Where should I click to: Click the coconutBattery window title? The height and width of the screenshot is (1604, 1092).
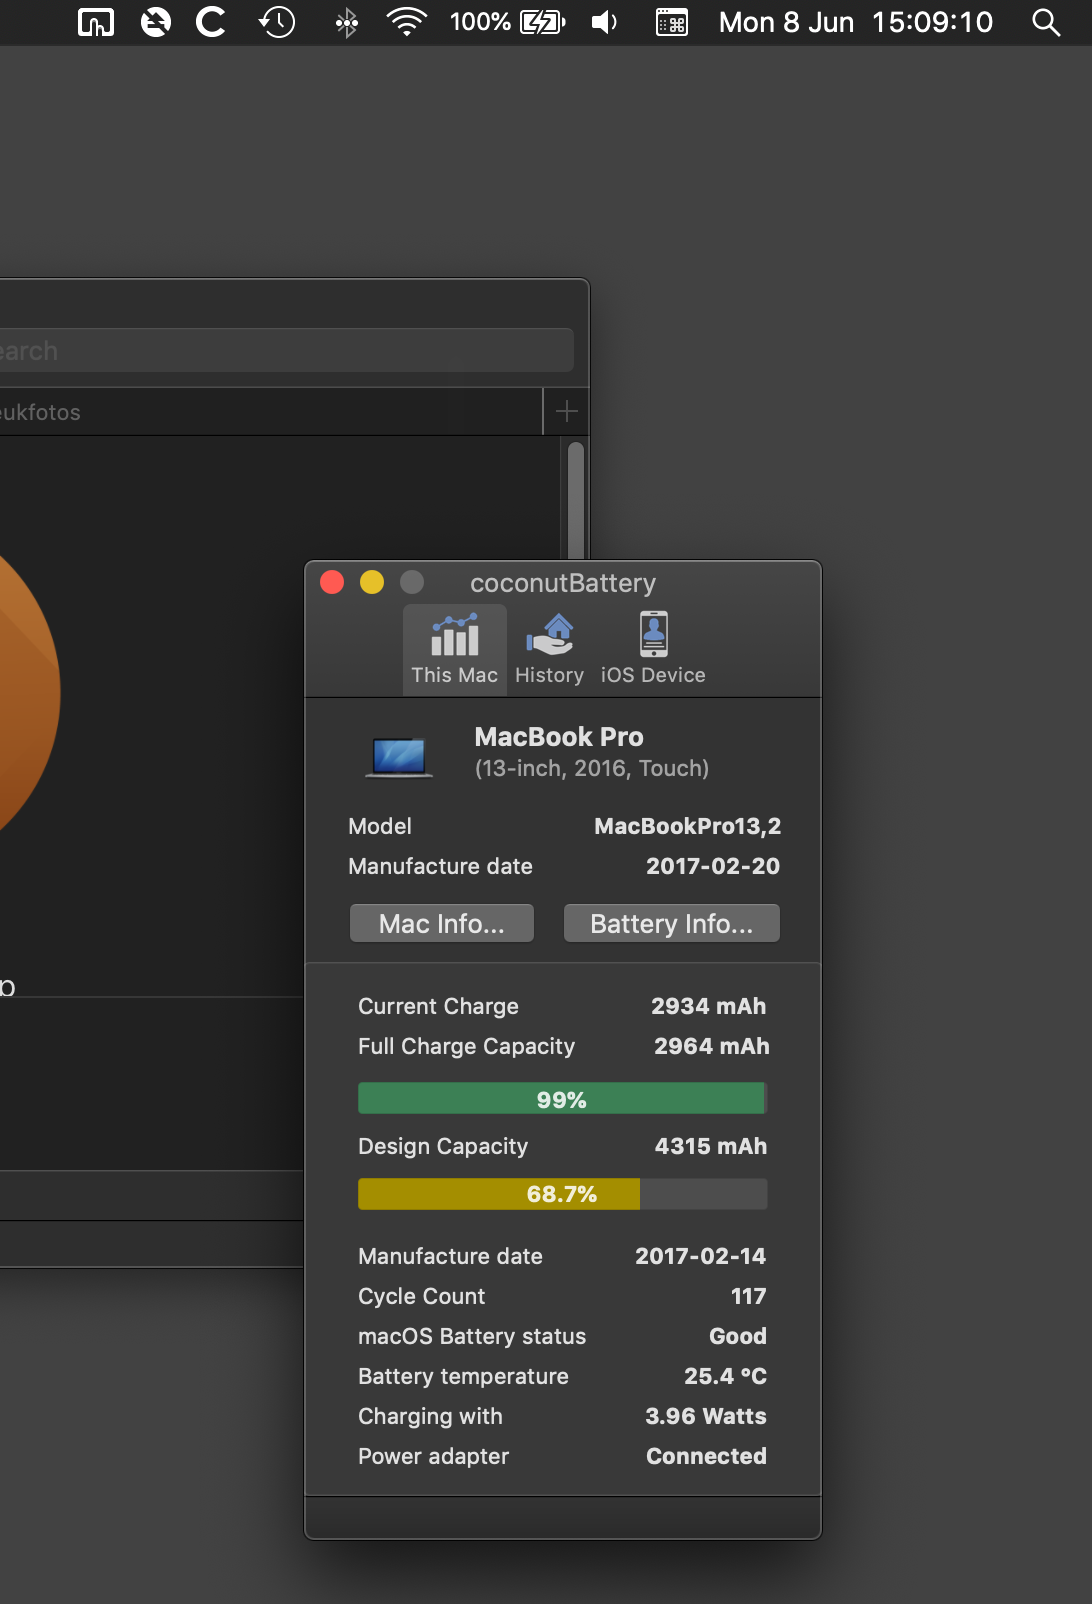pos(563,583)
